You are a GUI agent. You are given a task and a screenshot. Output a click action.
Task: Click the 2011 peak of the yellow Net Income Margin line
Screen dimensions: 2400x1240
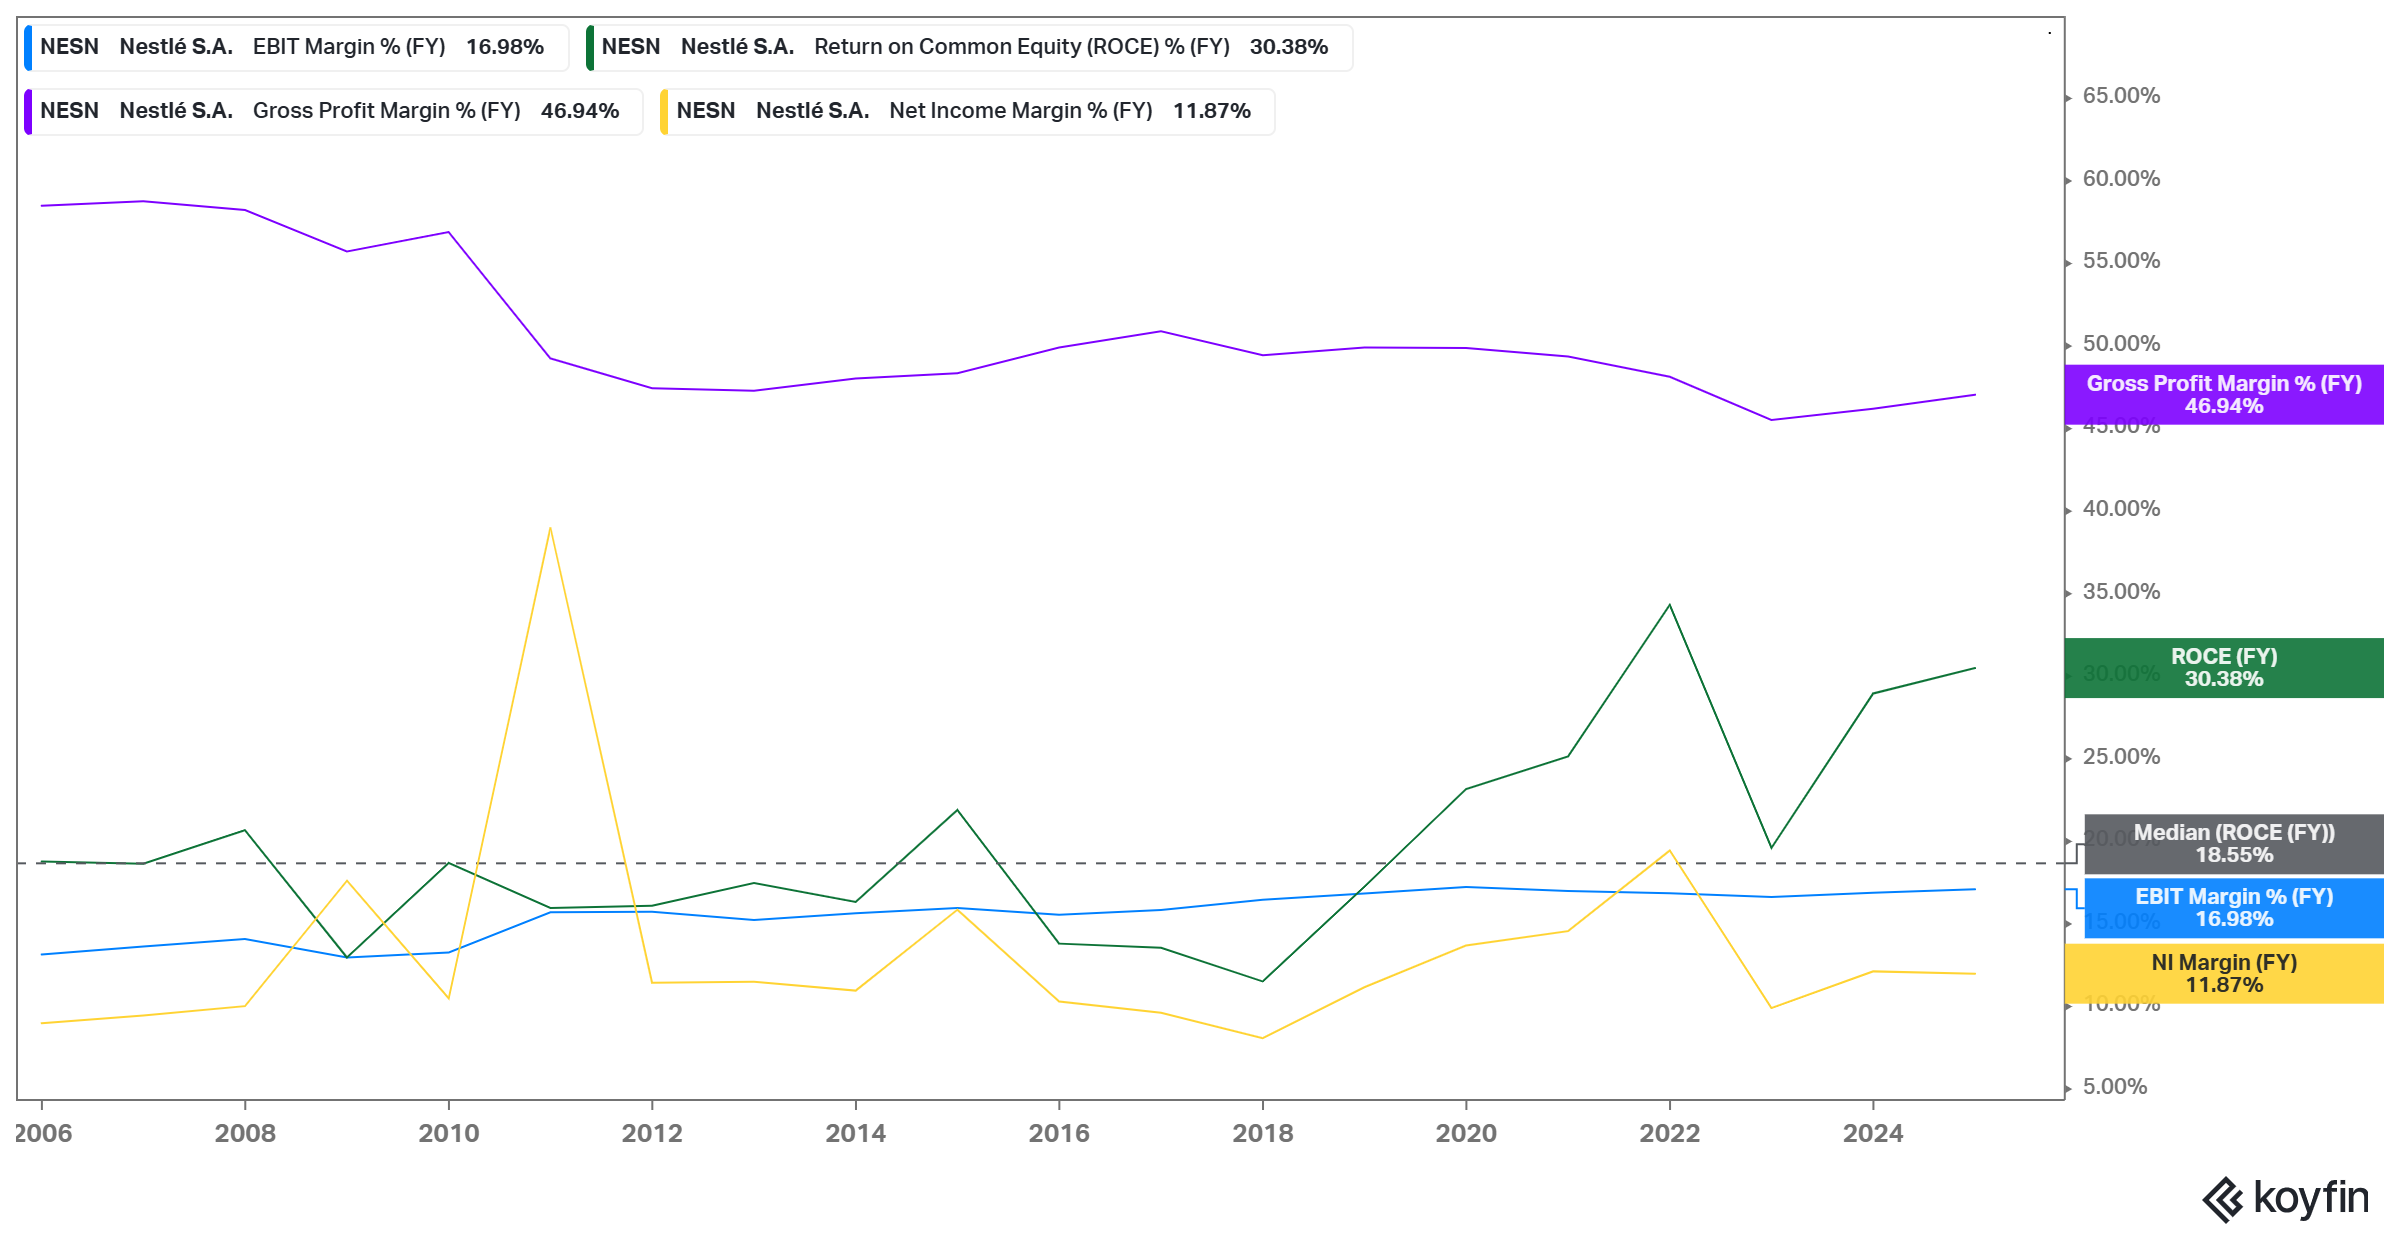[550, 529]
